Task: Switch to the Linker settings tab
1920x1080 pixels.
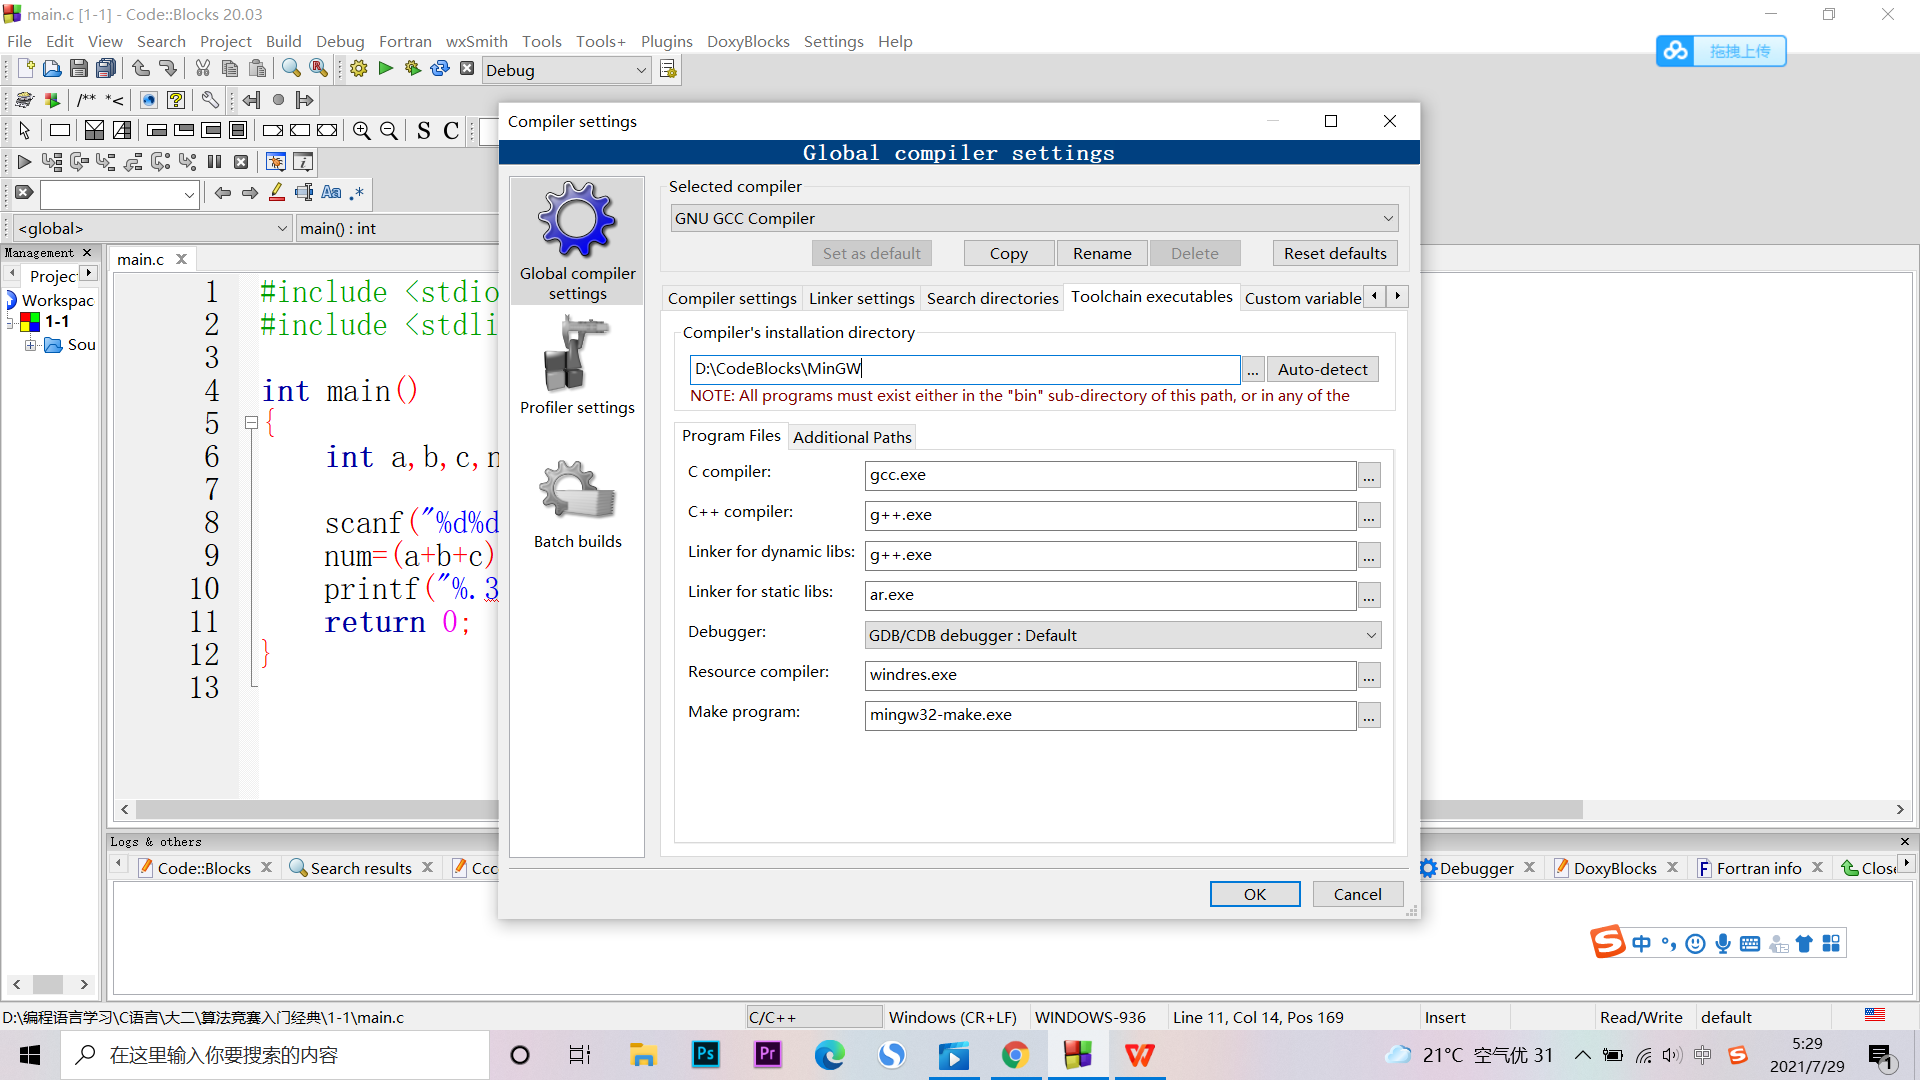Action: coord(861,299)
